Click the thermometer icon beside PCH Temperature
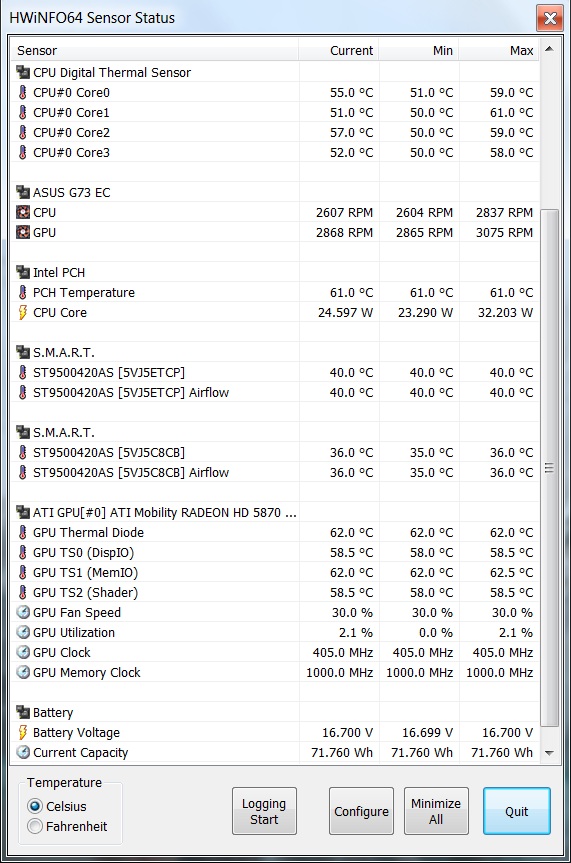This screenshot has width=571, height=863. point(23,292)
